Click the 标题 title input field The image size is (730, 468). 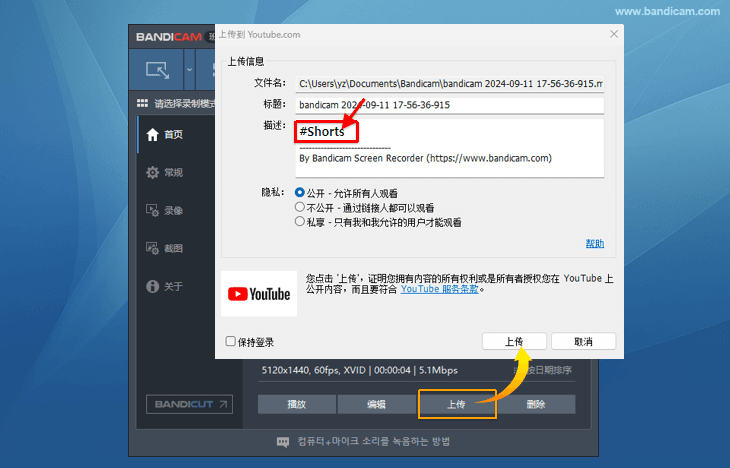[450, 105]
